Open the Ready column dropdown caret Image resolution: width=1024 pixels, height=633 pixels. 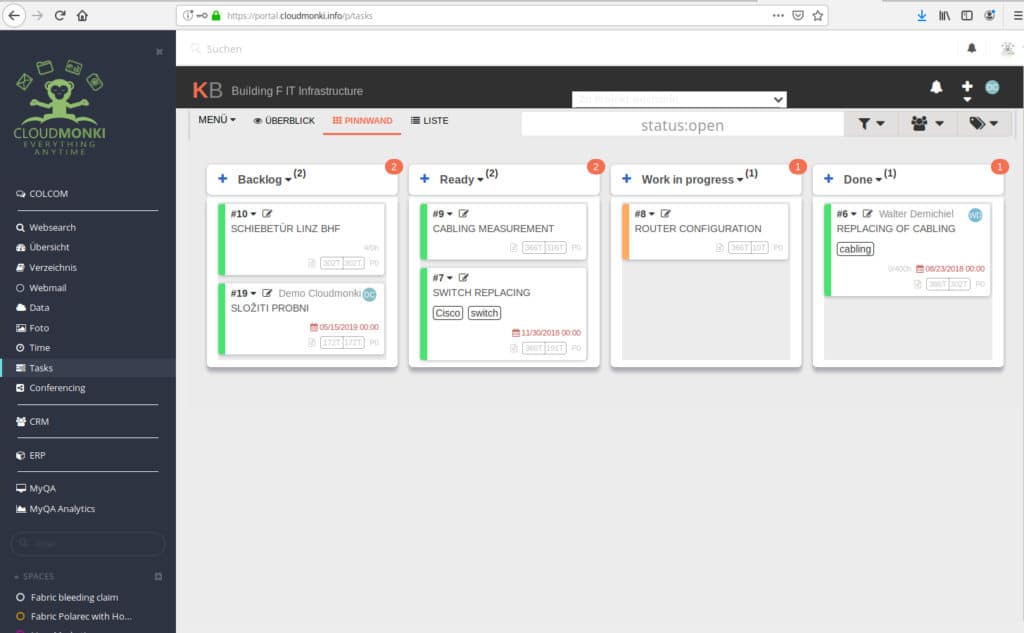(480, 180)
